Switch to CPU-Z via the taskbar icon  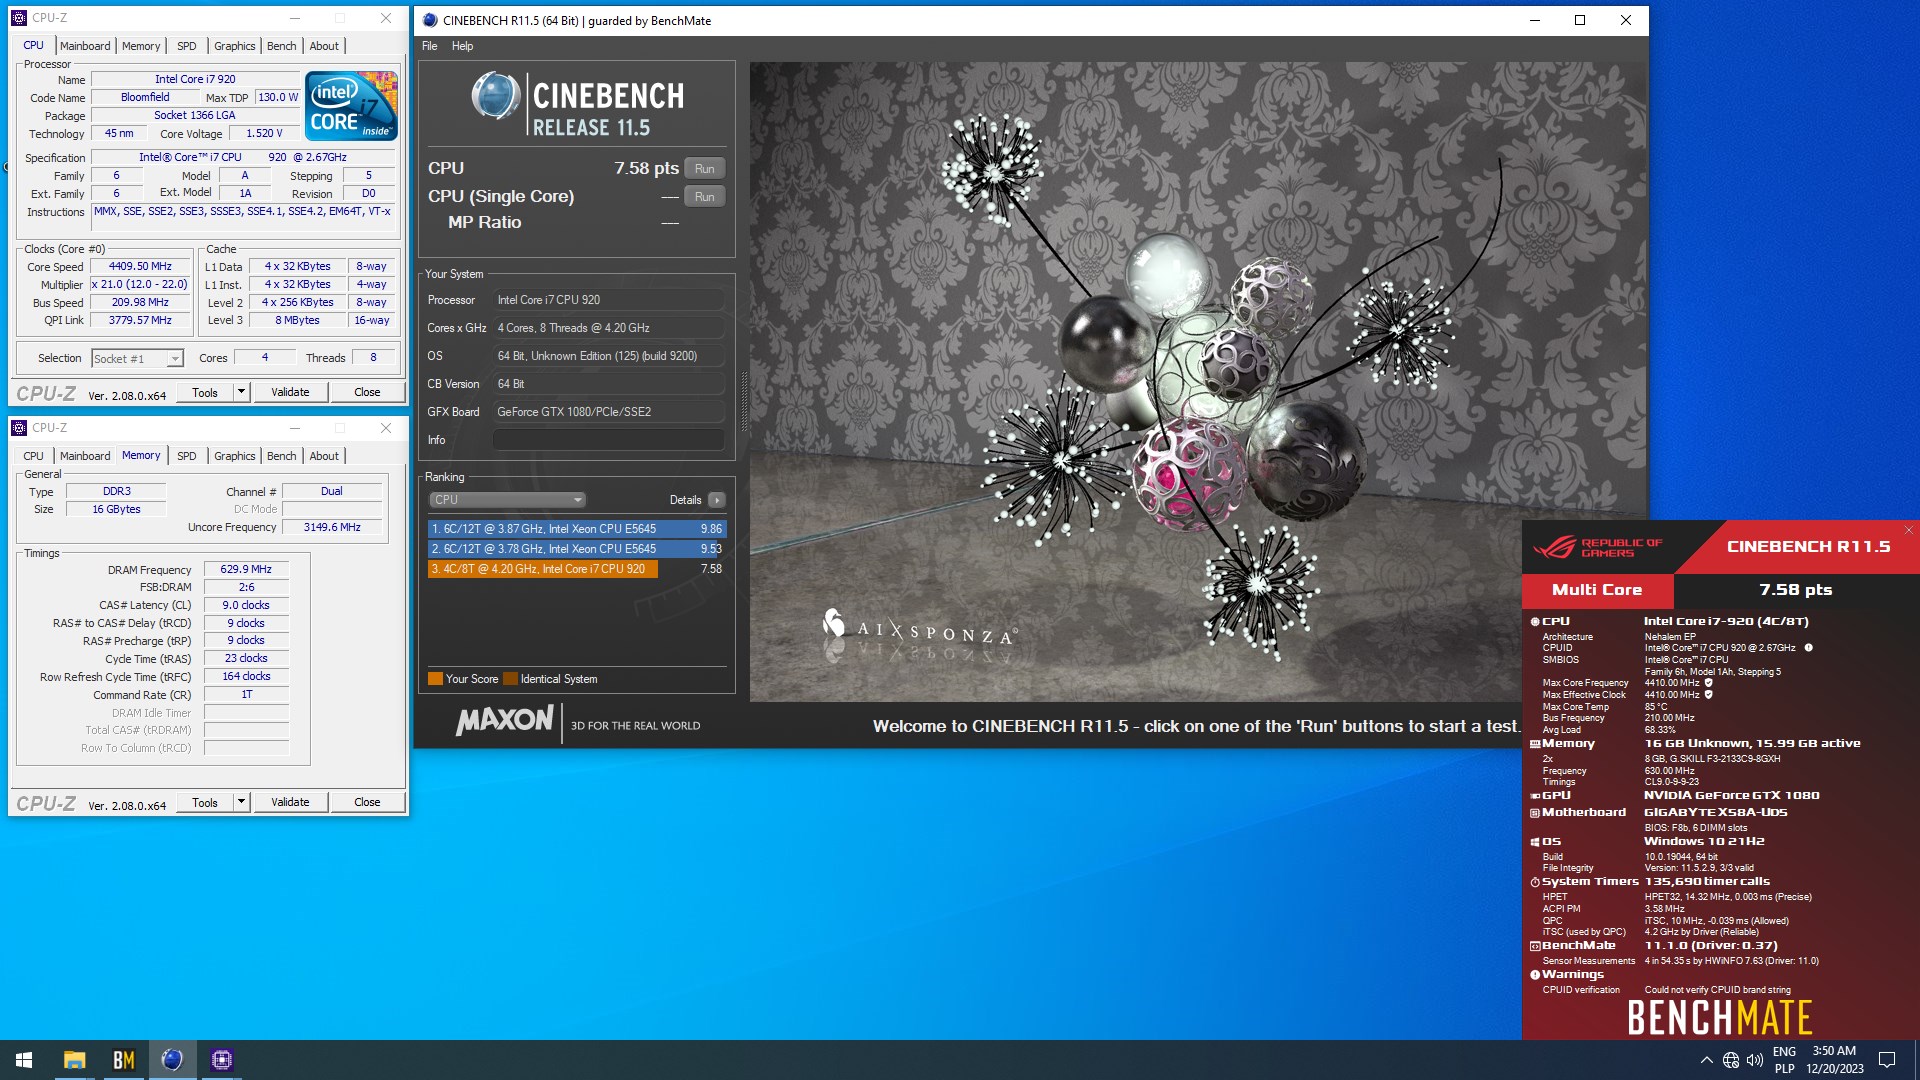coord(222,1060)
